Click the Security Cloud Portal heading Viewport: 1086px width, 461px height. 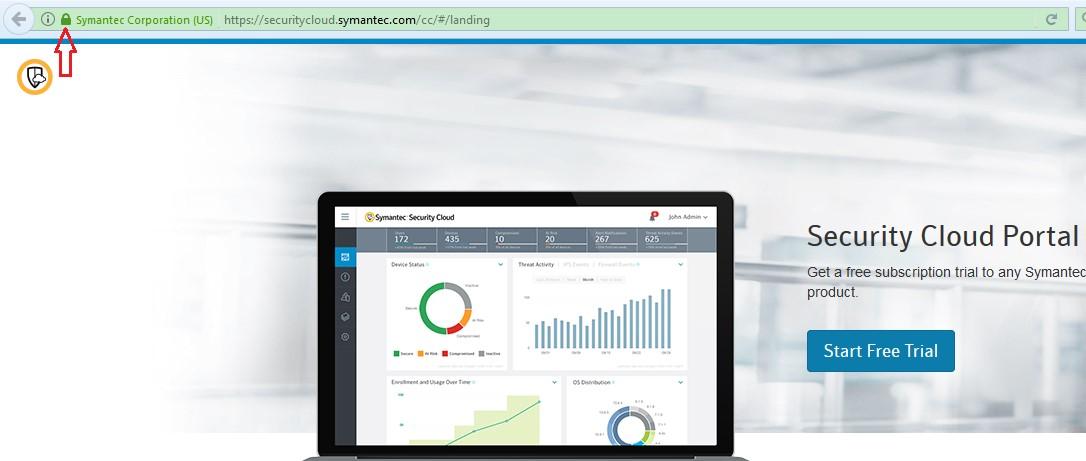945,236
